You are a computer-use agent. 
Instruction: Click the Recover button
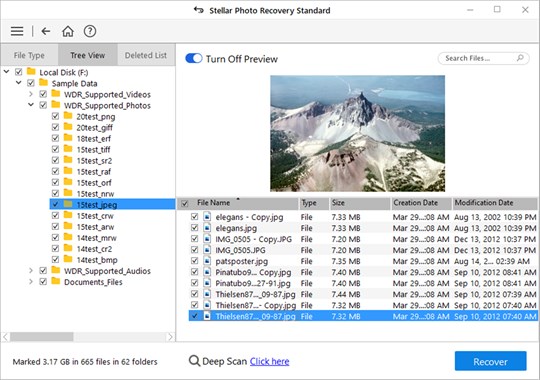point(490,361)
